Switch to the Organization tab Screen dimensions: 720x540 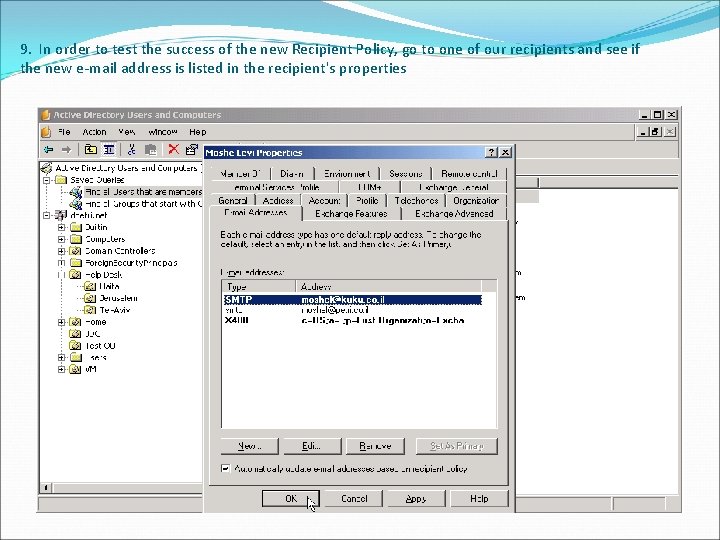coord(476,201)
